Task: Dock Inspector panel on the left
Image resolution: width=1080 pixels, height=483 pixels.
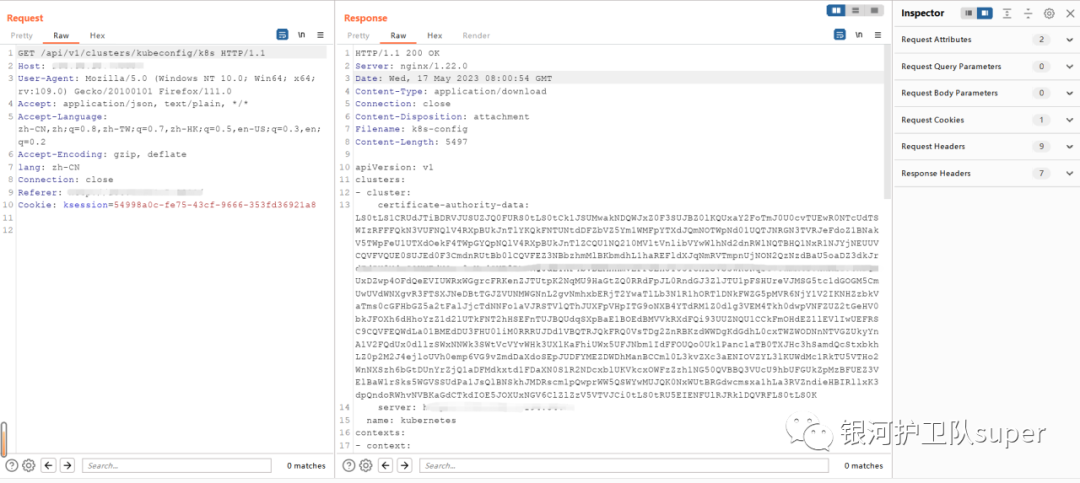Action: tap(968, 13)
